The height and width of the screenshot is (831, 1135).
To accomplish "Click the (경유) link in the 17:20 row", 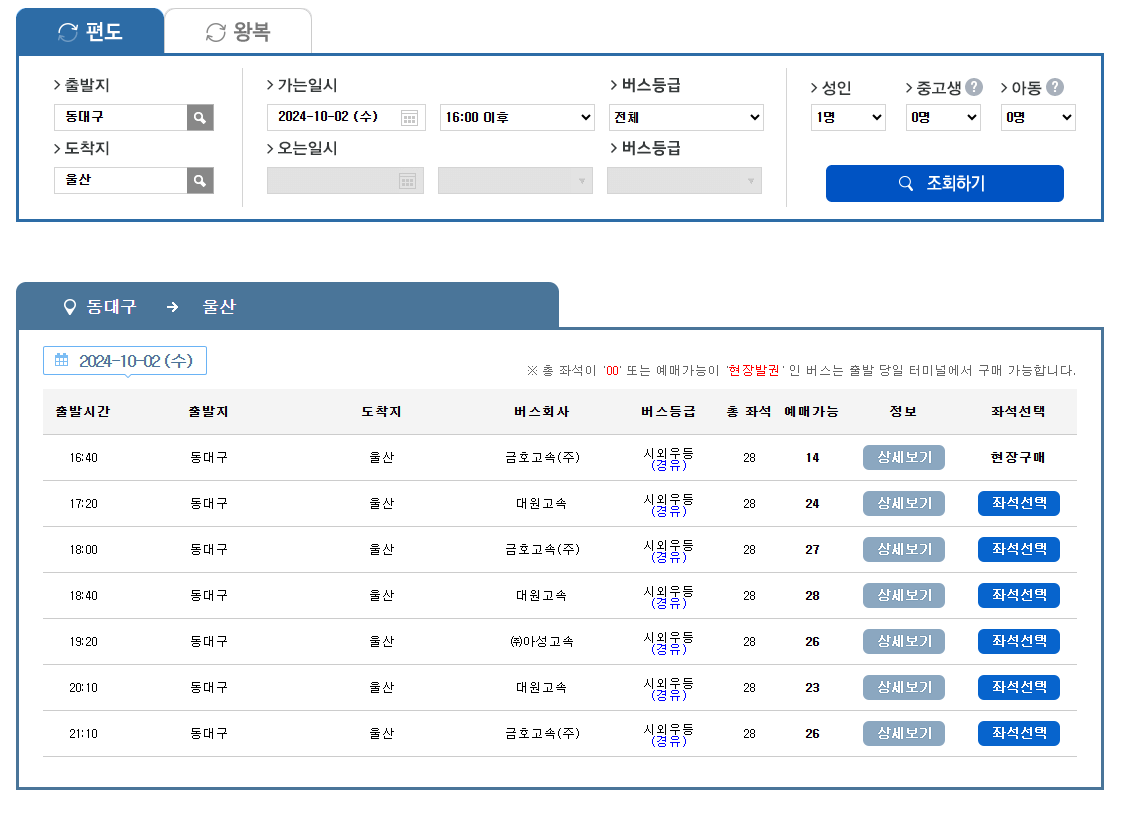I will (669, 511).
